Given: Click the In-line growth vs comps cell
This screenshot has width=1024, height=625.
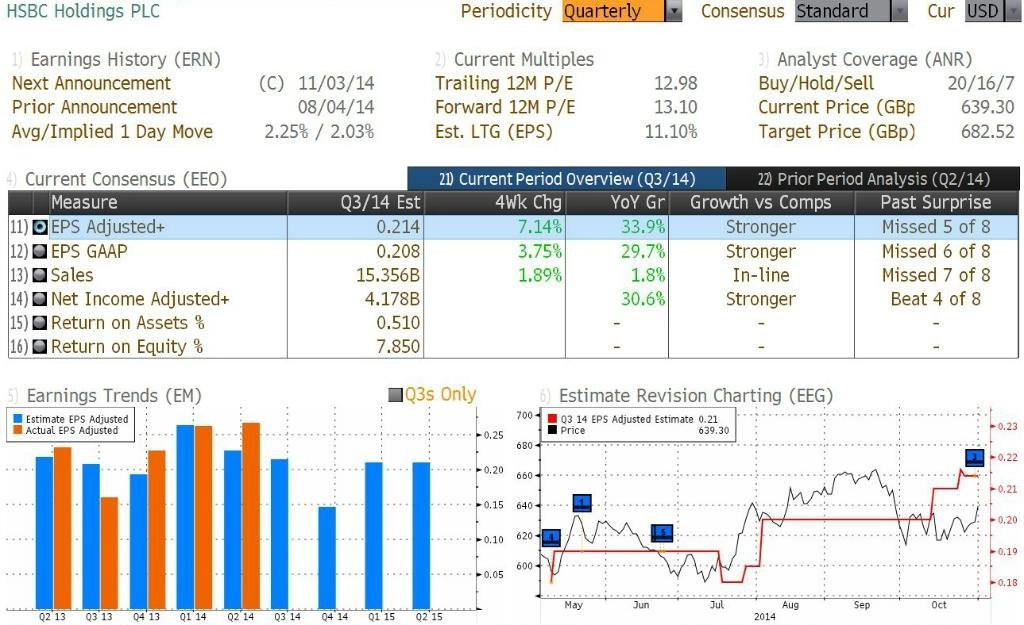Looking at the screenshot, I should 761,276.
